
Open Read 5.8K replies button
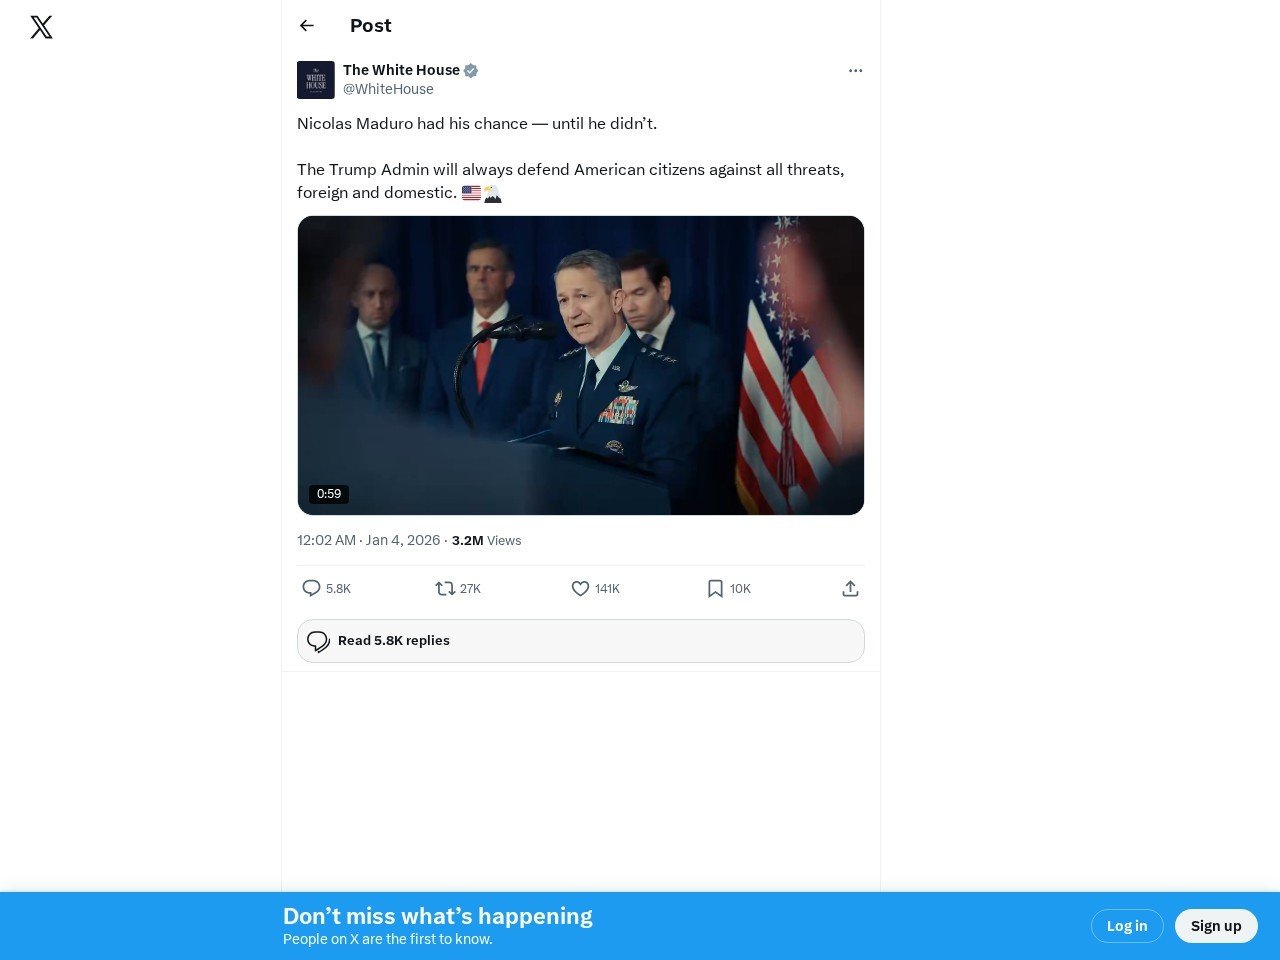581,641
